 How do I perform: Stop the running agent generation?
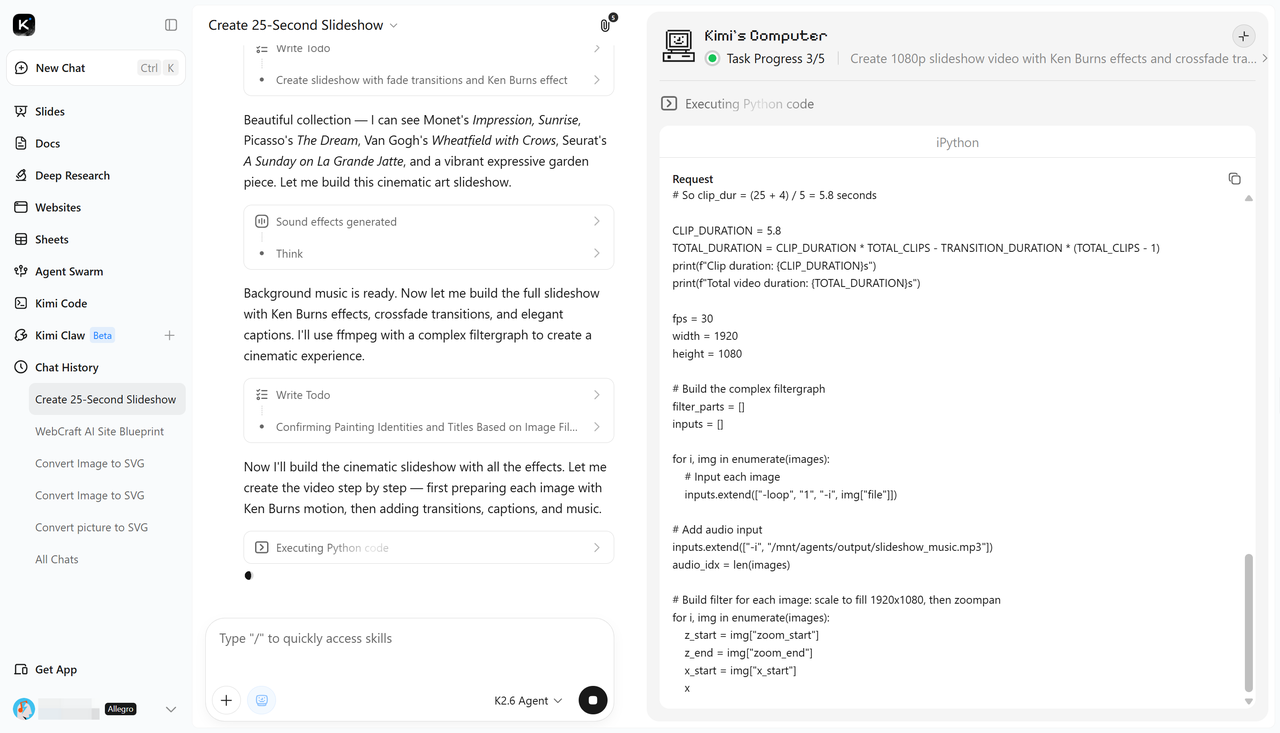pos(593,700)
